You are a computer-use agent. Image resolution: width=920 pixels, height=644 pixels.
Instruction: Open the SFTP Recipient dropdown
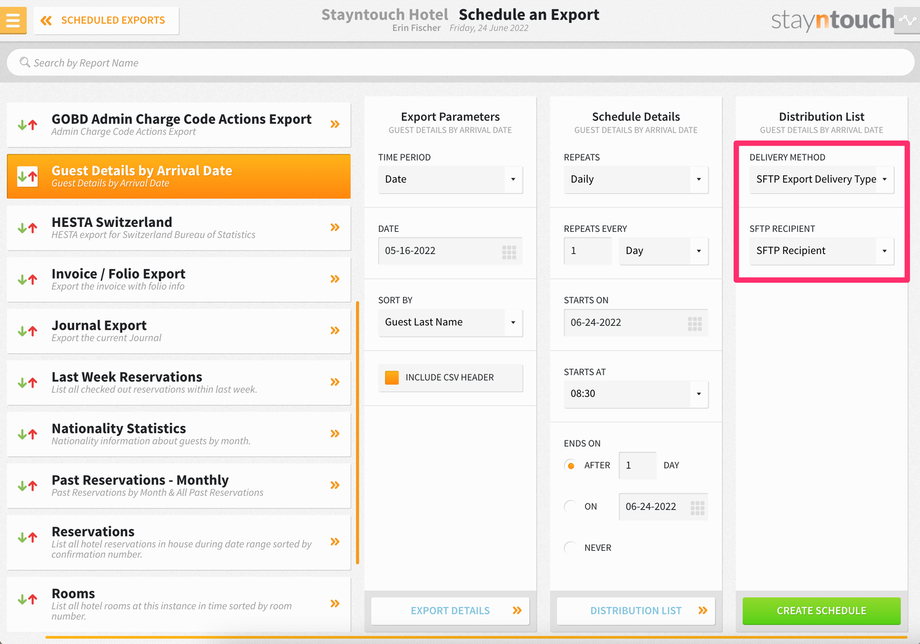[x=821, y=251]
